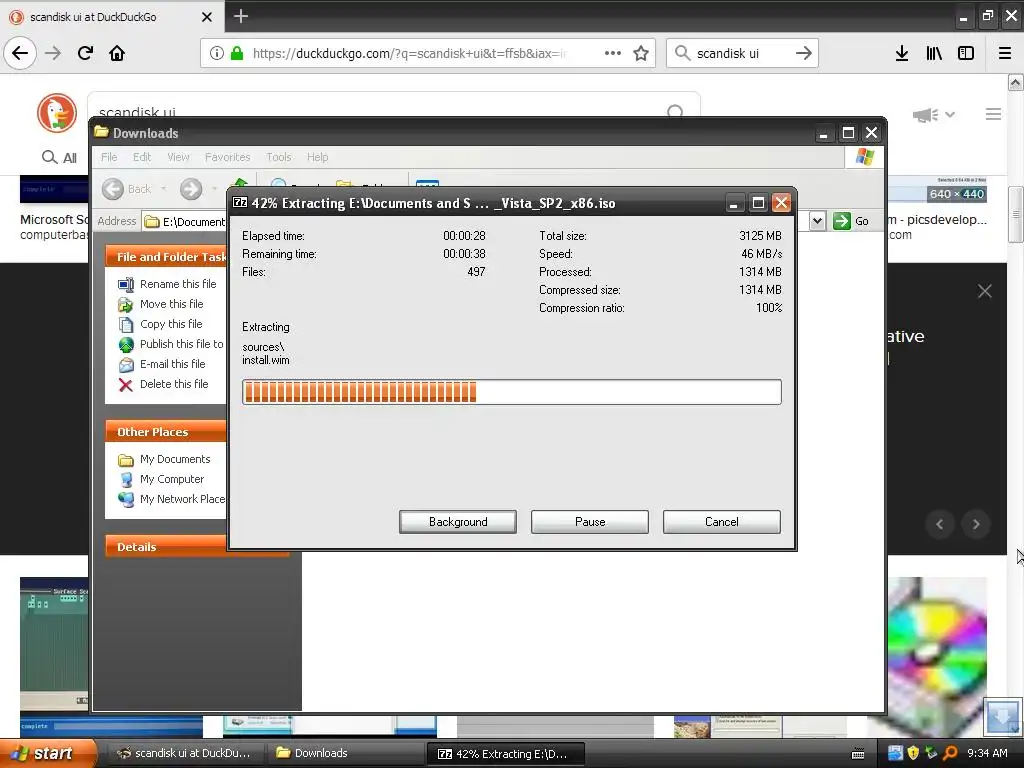The height and width of the screenshot is (768, 1024).
Task: Open My Network Places link
Action: coord(172,500)
